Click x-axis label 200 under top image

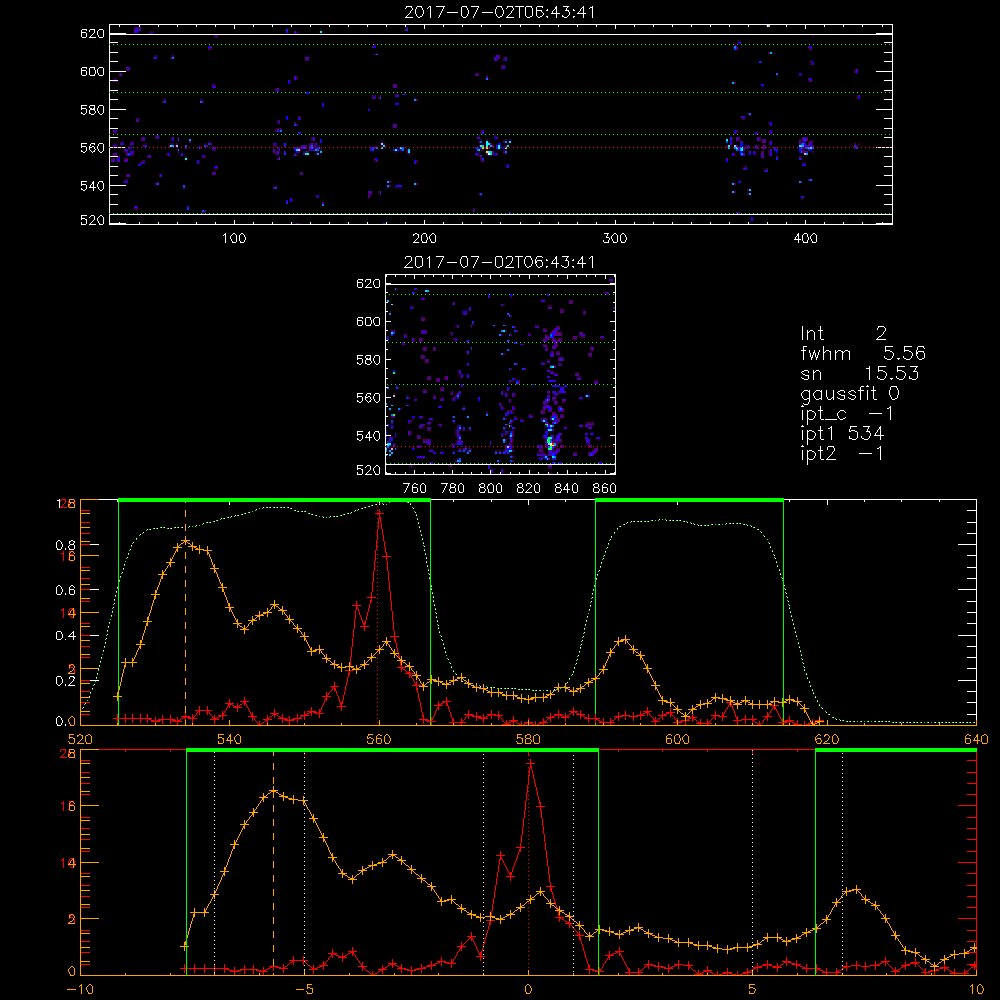coord(424,239)
